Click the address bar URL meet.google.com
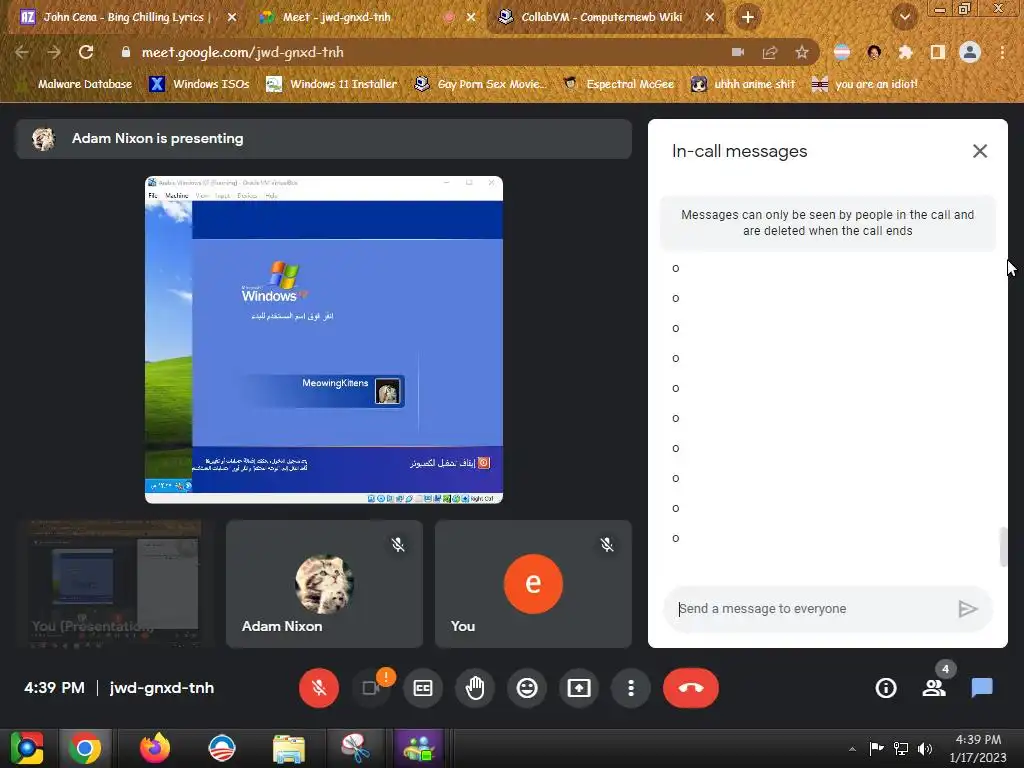 point(242,52)
